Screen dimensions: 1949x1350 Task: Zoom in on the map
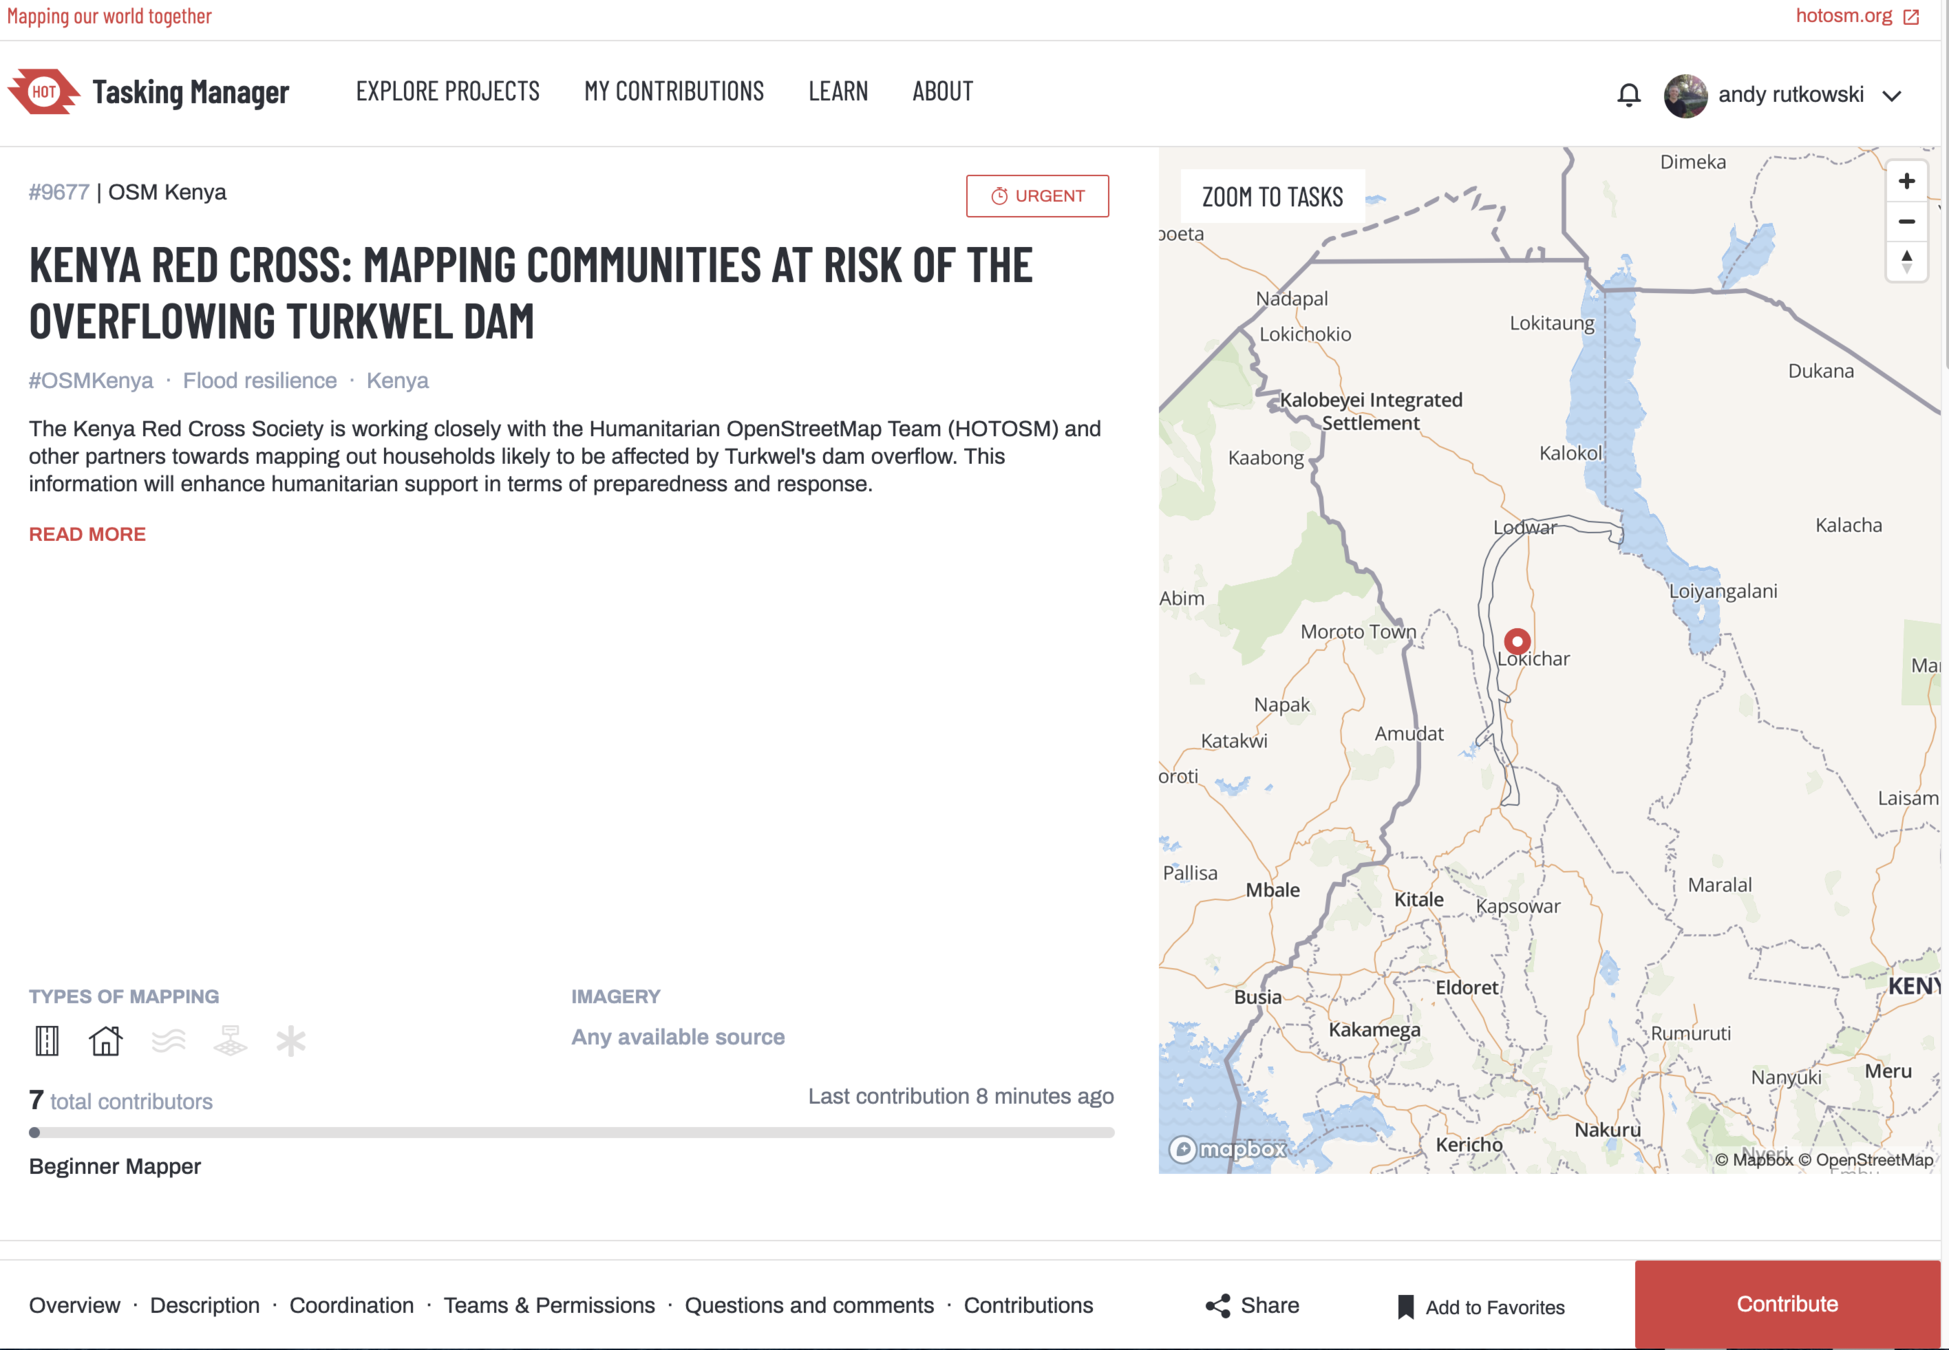(1906, 182)
